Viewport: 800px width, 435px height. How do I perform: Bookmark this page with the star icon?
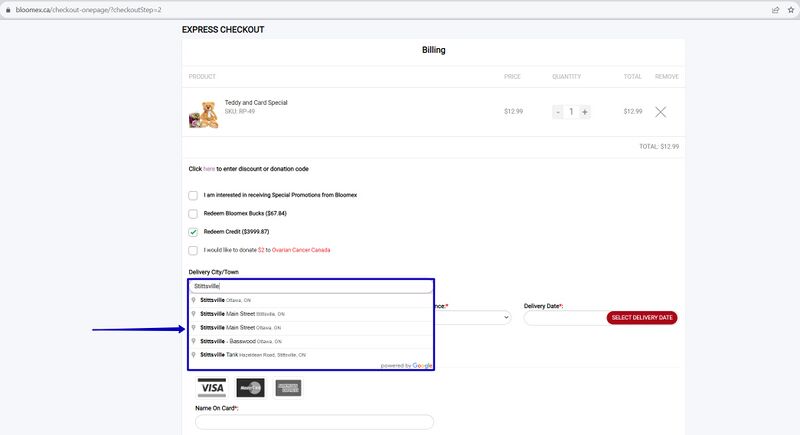point(791,10)
